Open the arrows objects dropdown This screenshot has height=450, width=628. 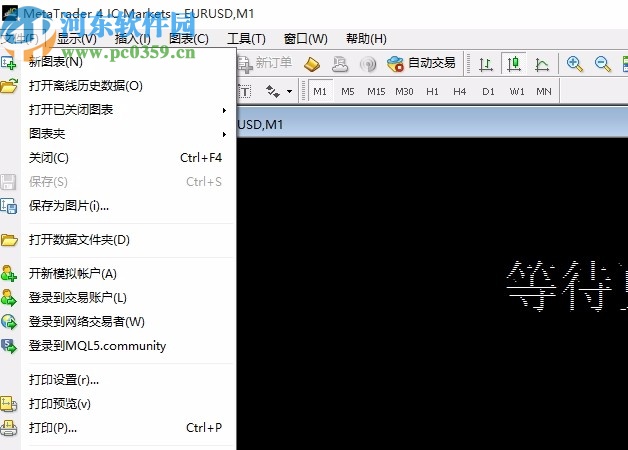289,92
